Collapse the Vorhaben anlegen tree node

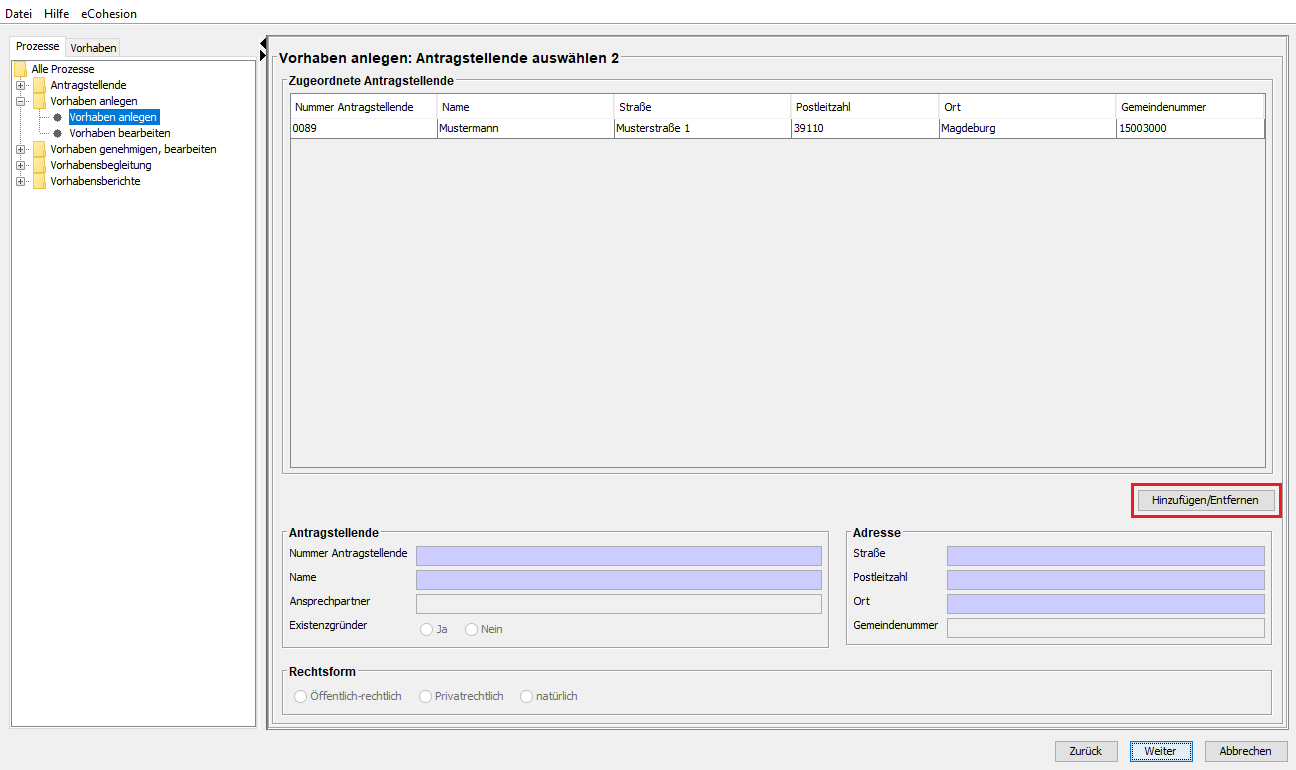pos(20,101)
